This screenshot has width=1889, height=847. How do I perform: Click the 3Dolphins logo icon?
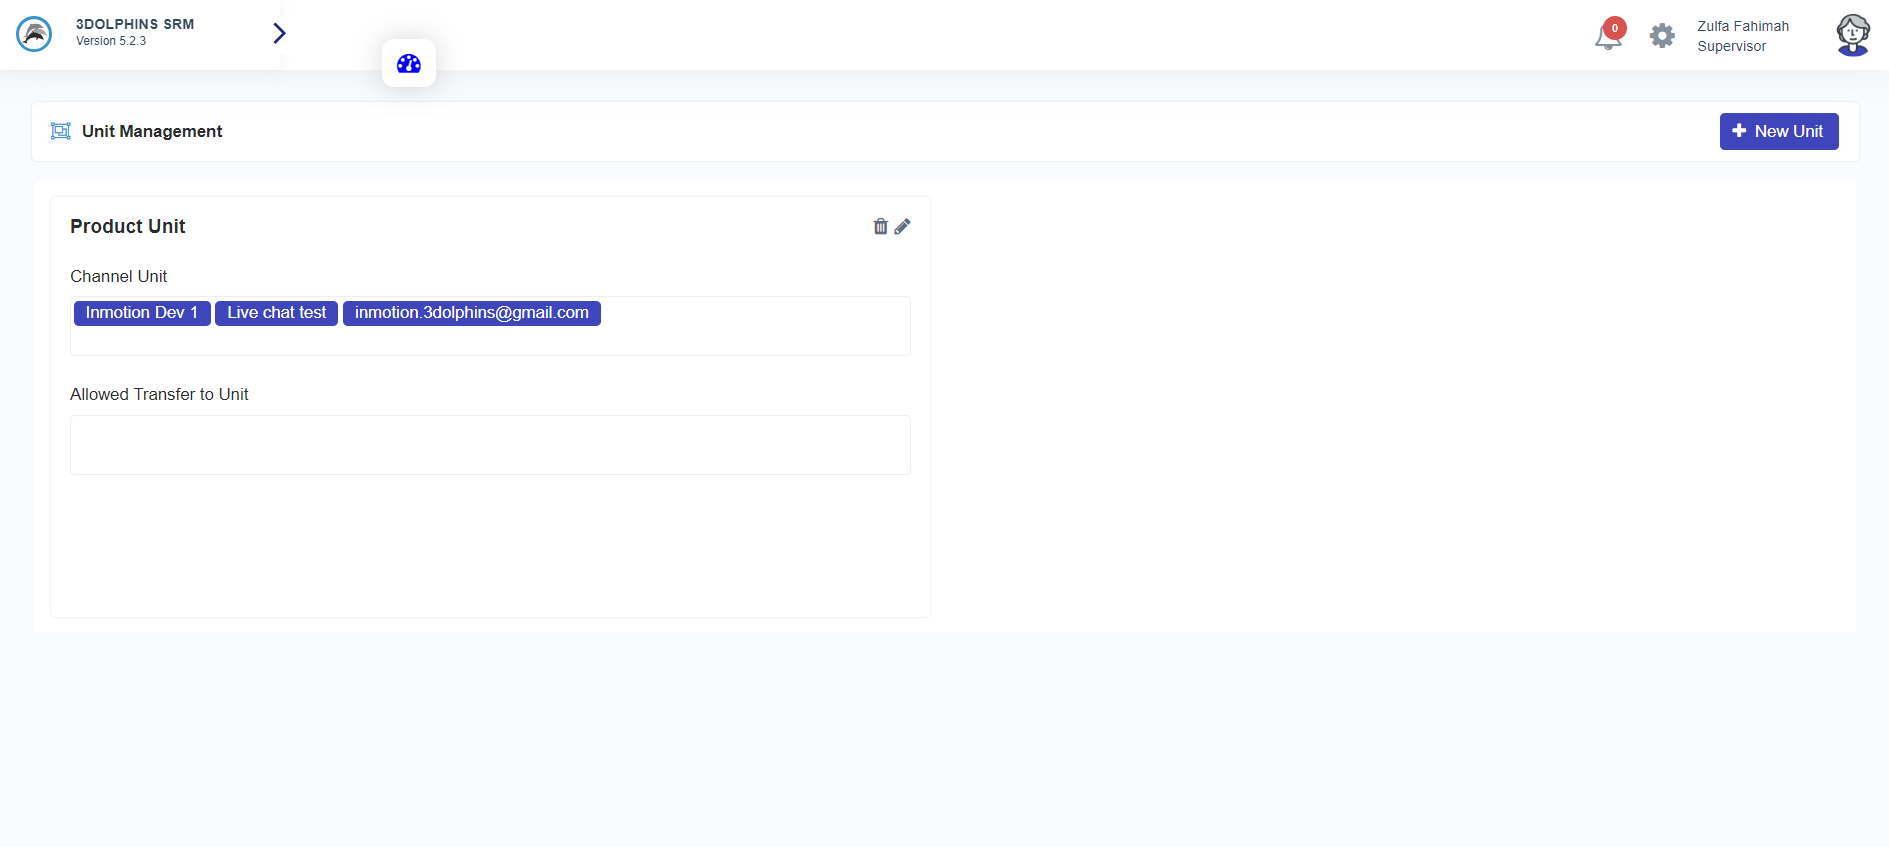[x=34, y=34]
